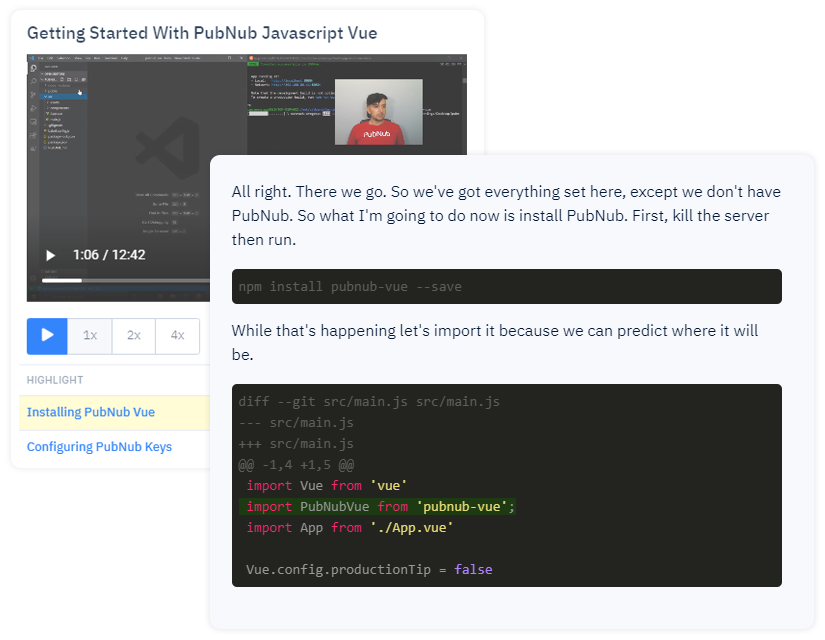
Task: Click the diff --git src/main.js line
Action: tap(369, 402)
